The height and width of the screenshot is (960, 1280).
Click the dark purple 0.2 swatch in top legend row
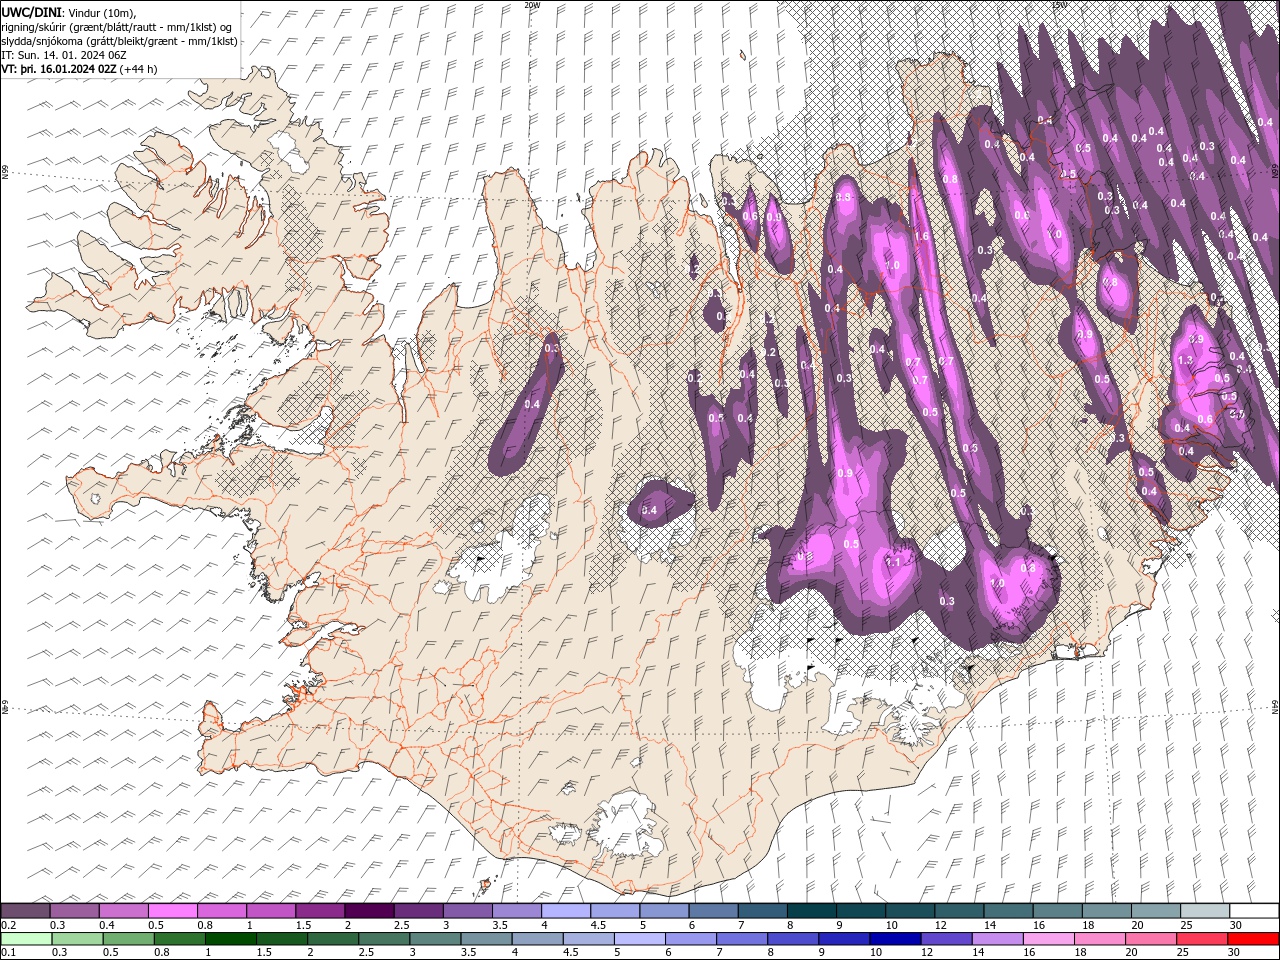coord(25,911)
